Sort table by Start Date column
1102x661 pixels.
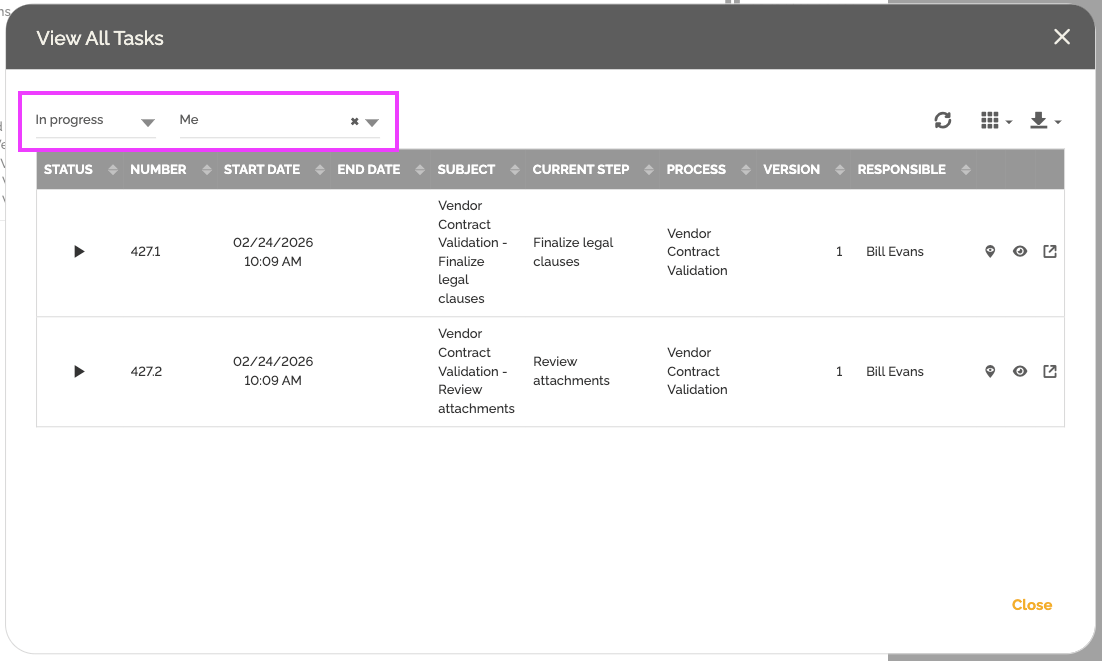click(x=262, y=170)
